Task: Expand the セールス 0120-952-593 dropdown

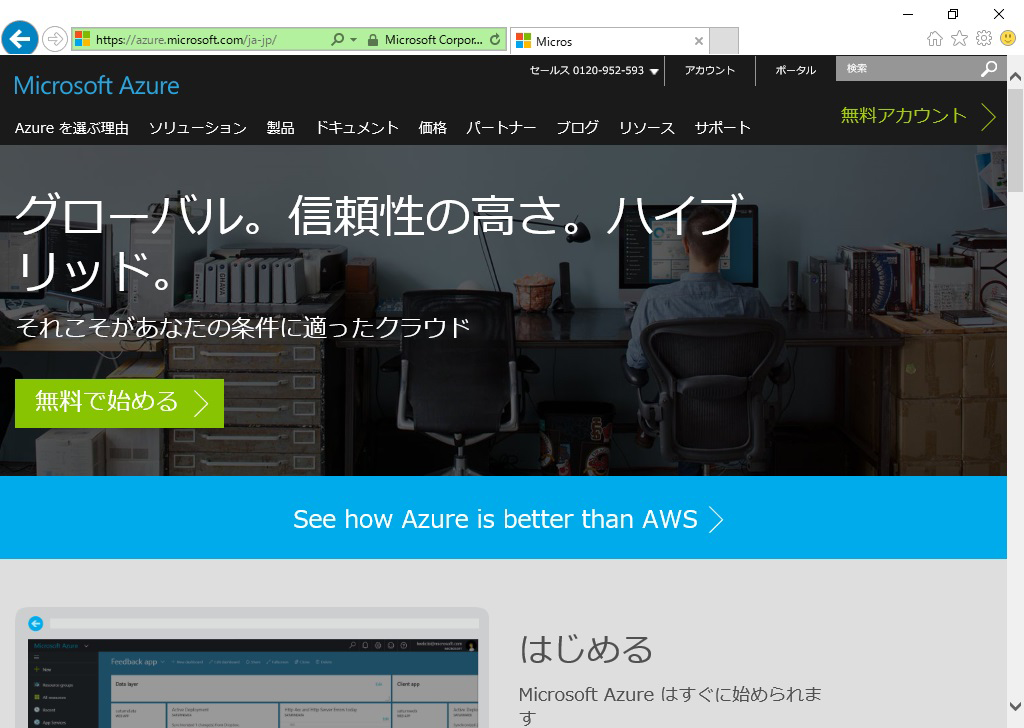Action: tap(594, 71)
